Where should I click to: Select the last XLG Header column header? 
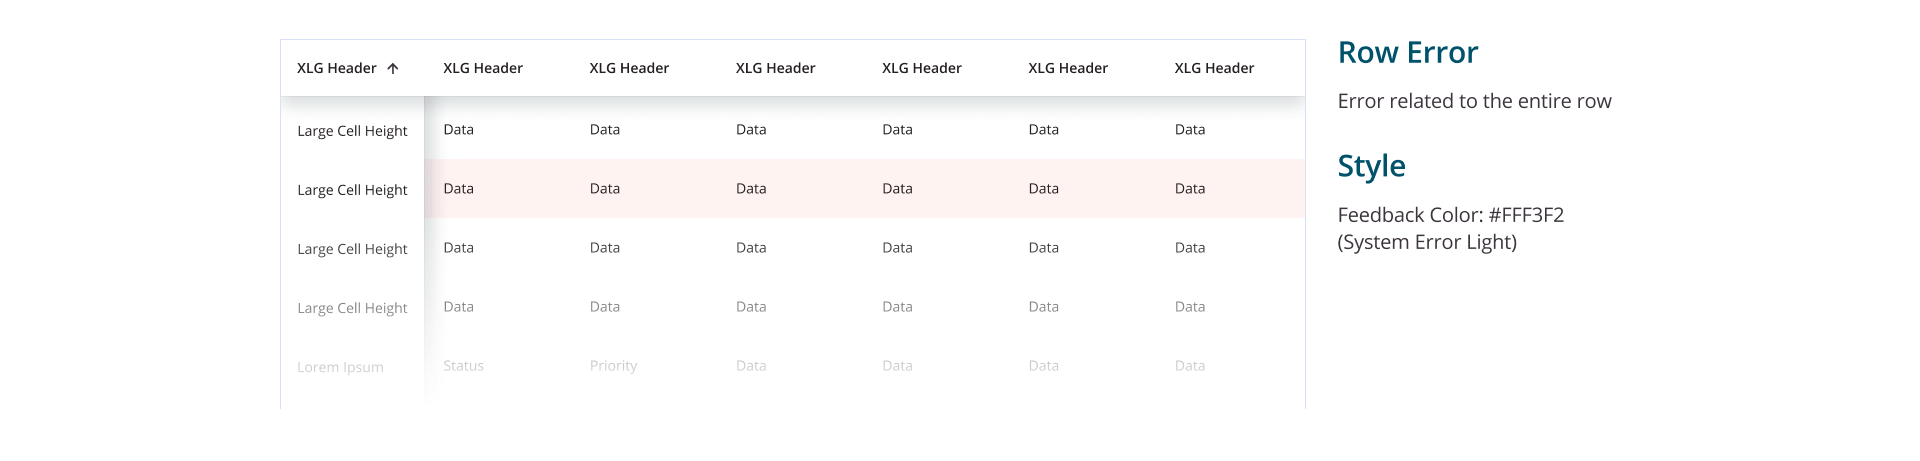tap(1214, 69)
